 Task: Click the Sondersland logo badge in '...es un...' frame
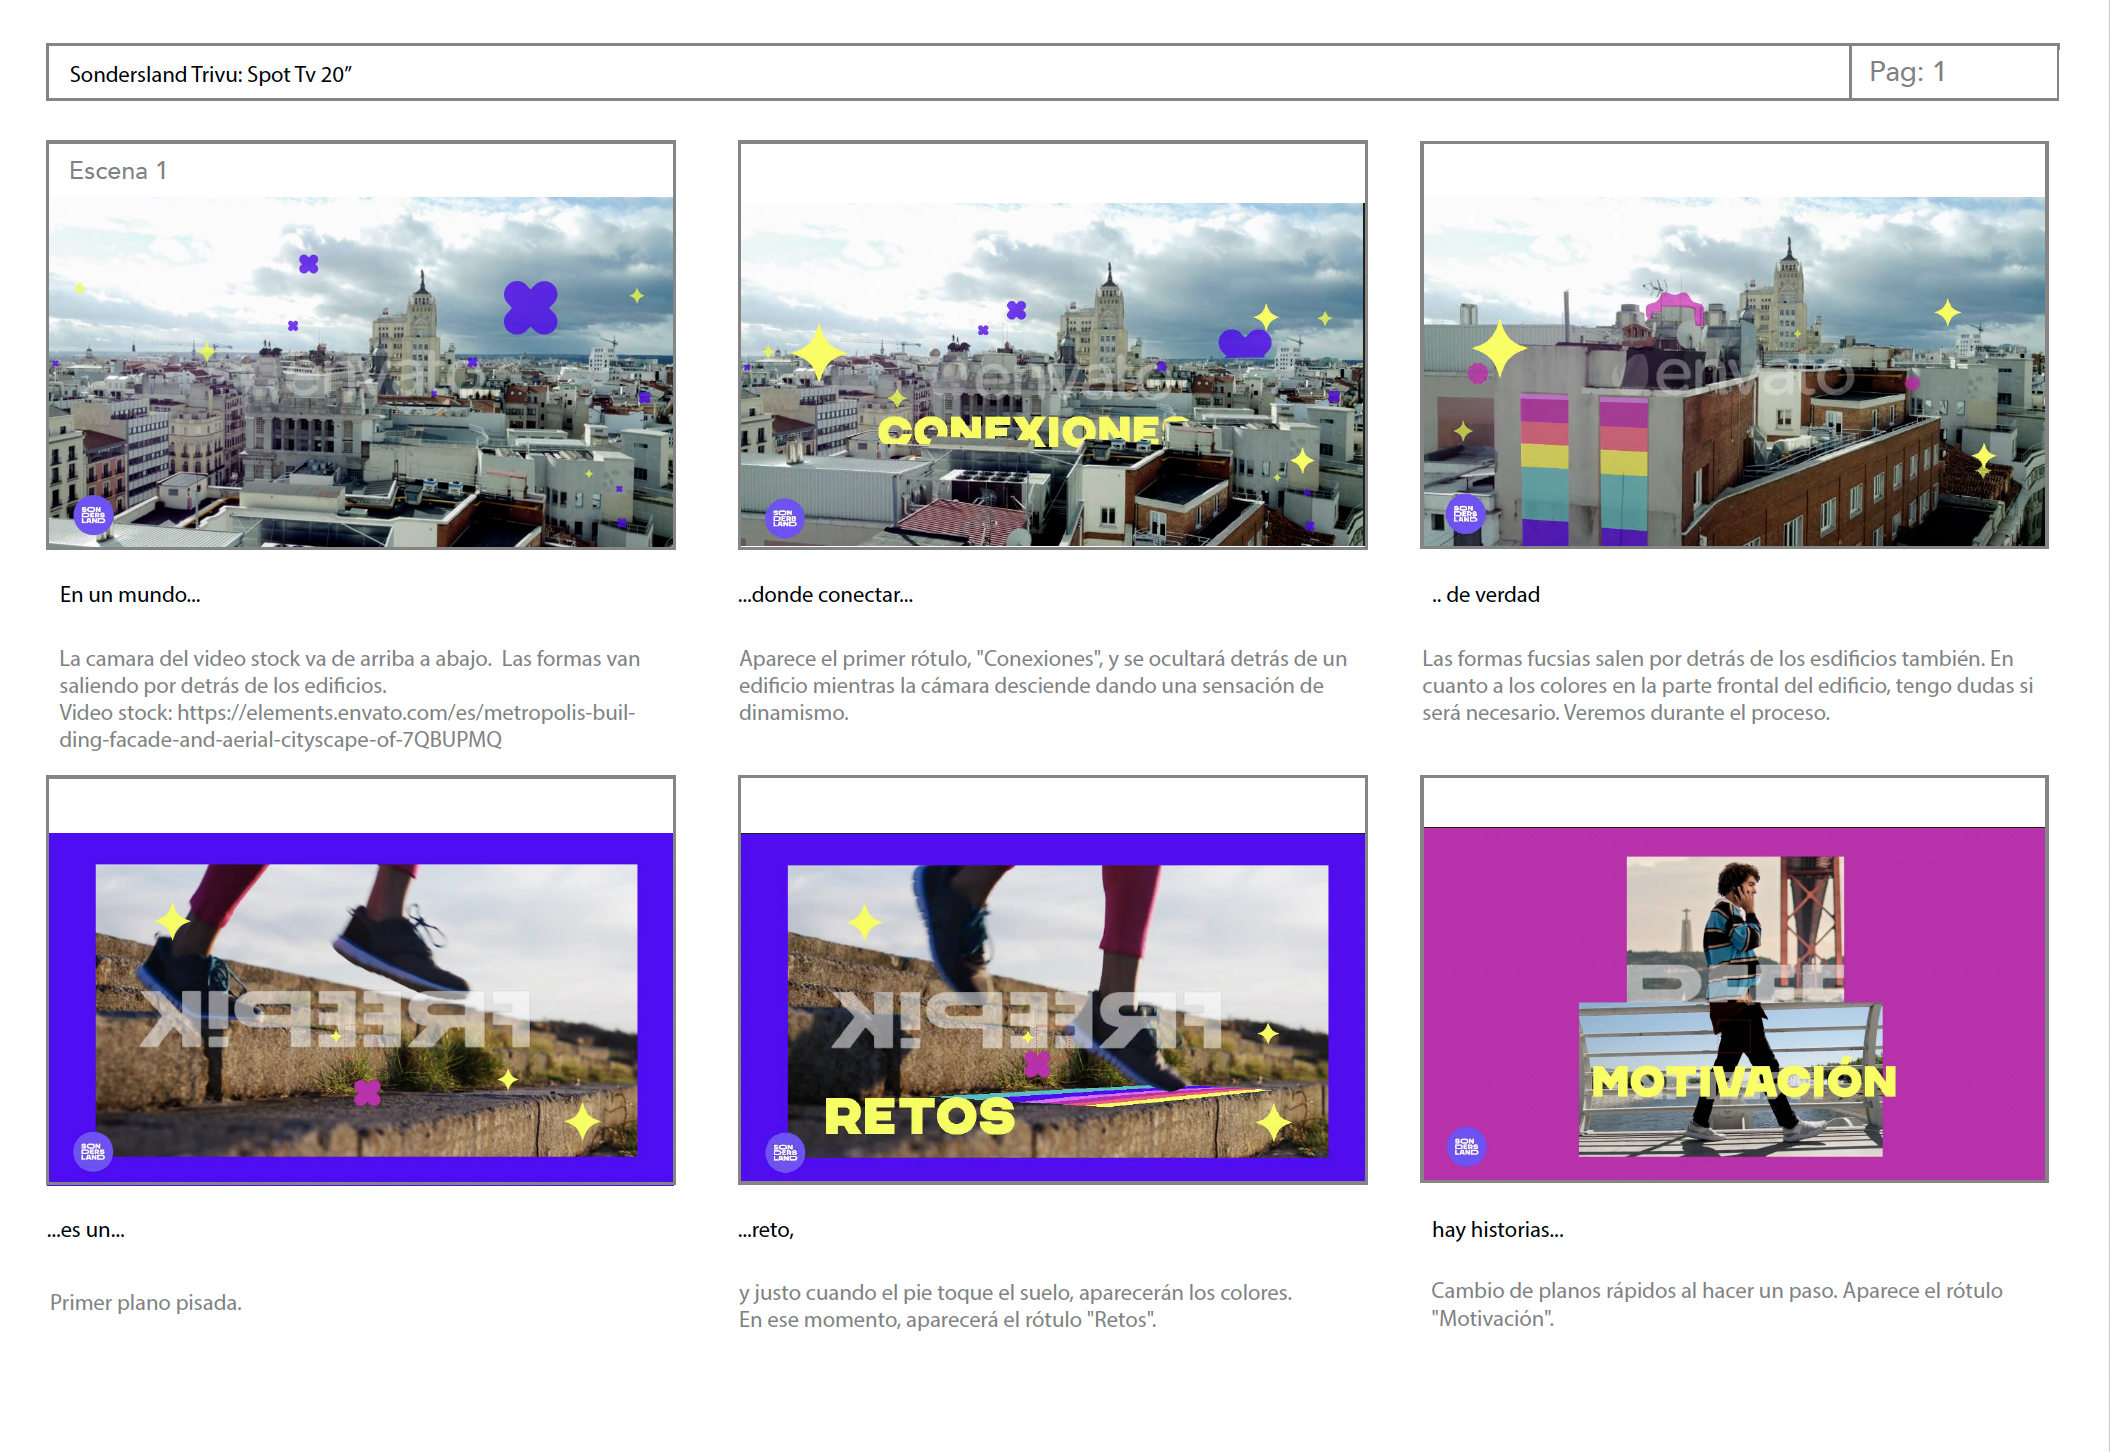click(x=93, y=1151)
